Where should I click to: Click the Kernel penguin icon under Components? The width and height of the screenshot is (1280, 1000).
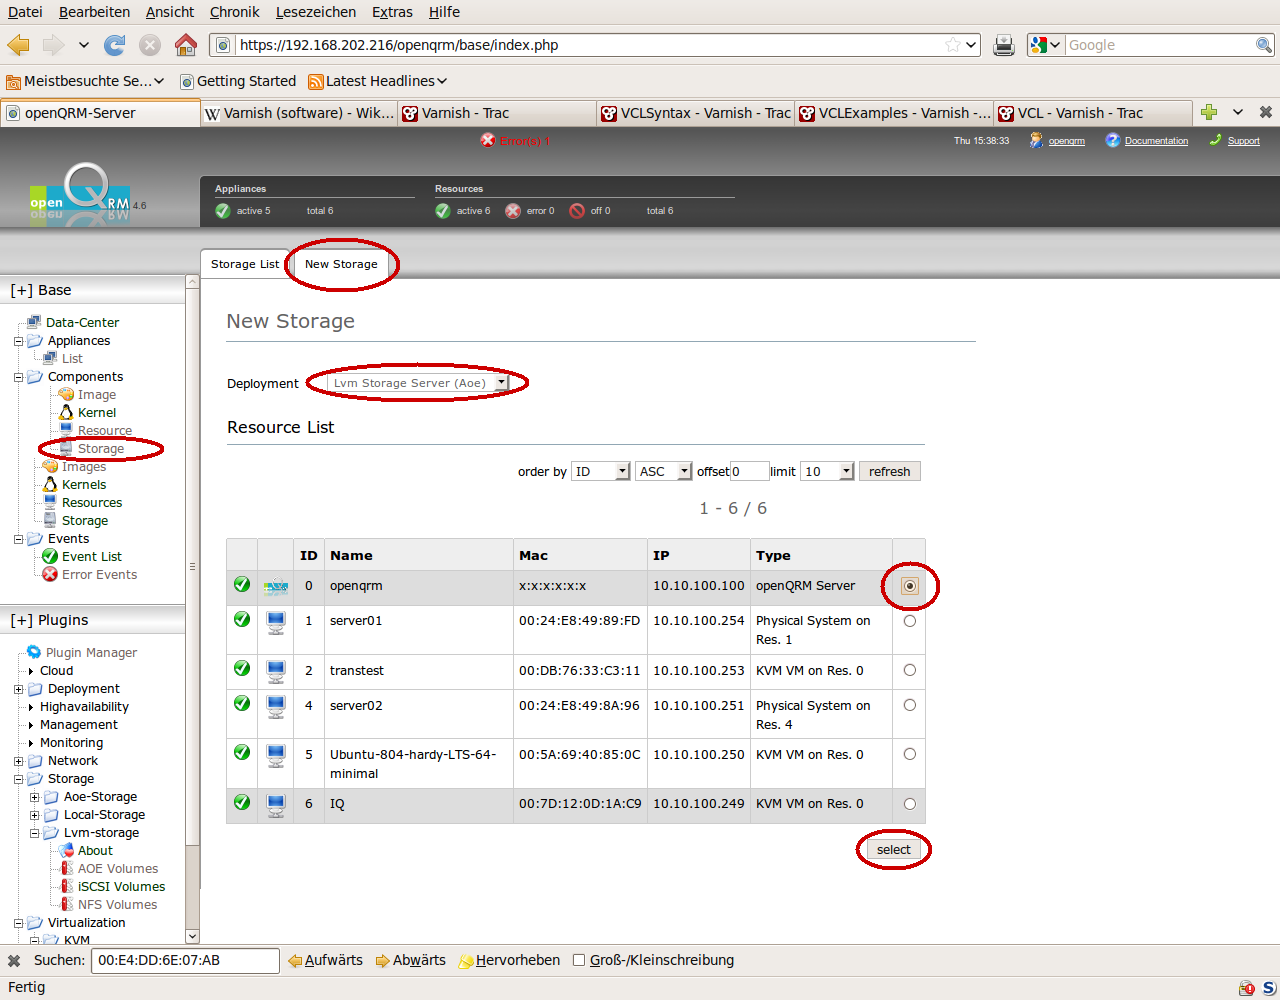click(x=66, y=412)
